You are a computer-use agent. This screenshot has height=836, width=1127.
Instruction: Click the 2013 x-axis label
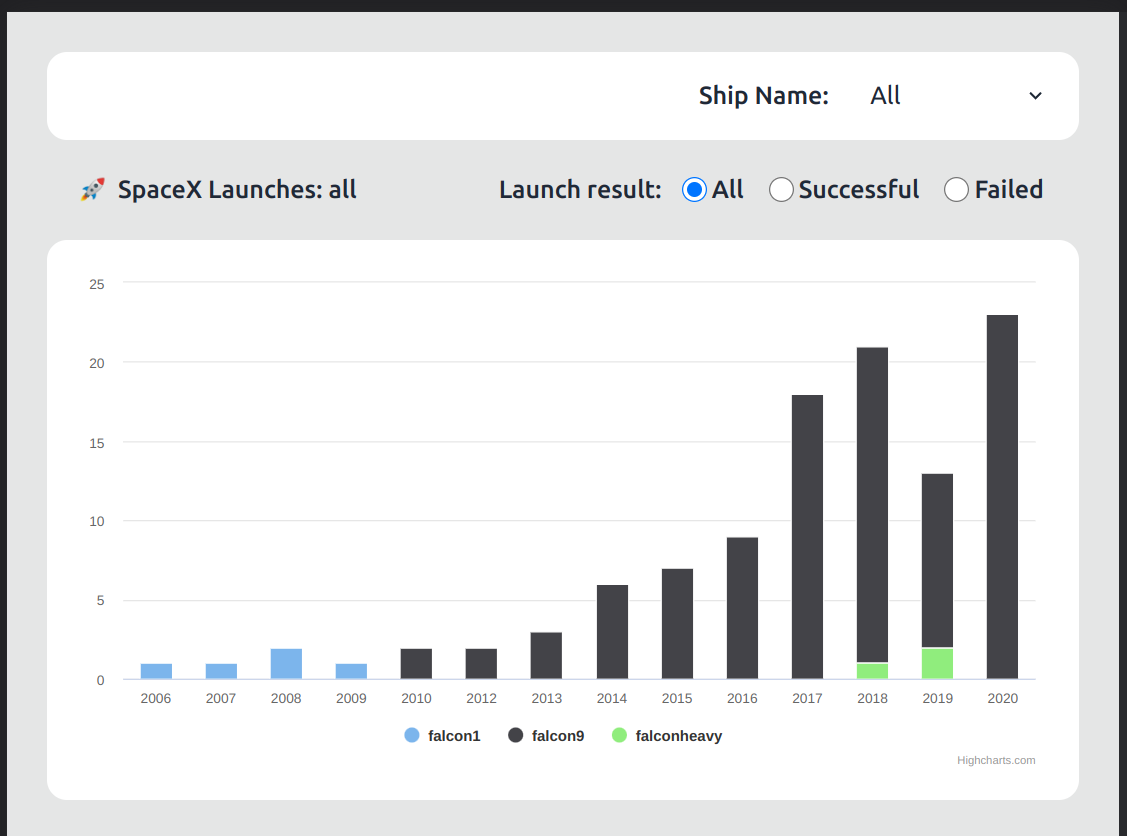(x=547, y=699)
